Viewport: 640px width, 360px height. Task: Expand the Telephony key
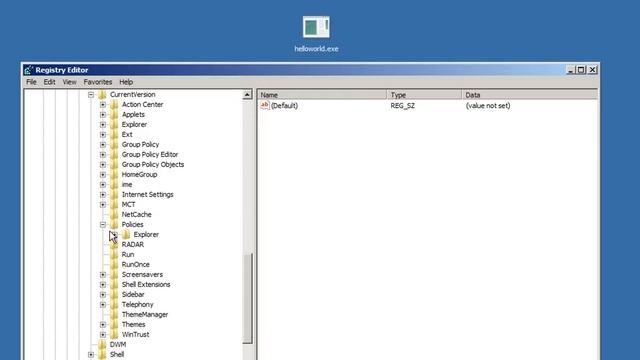click(x=103, y=304)
